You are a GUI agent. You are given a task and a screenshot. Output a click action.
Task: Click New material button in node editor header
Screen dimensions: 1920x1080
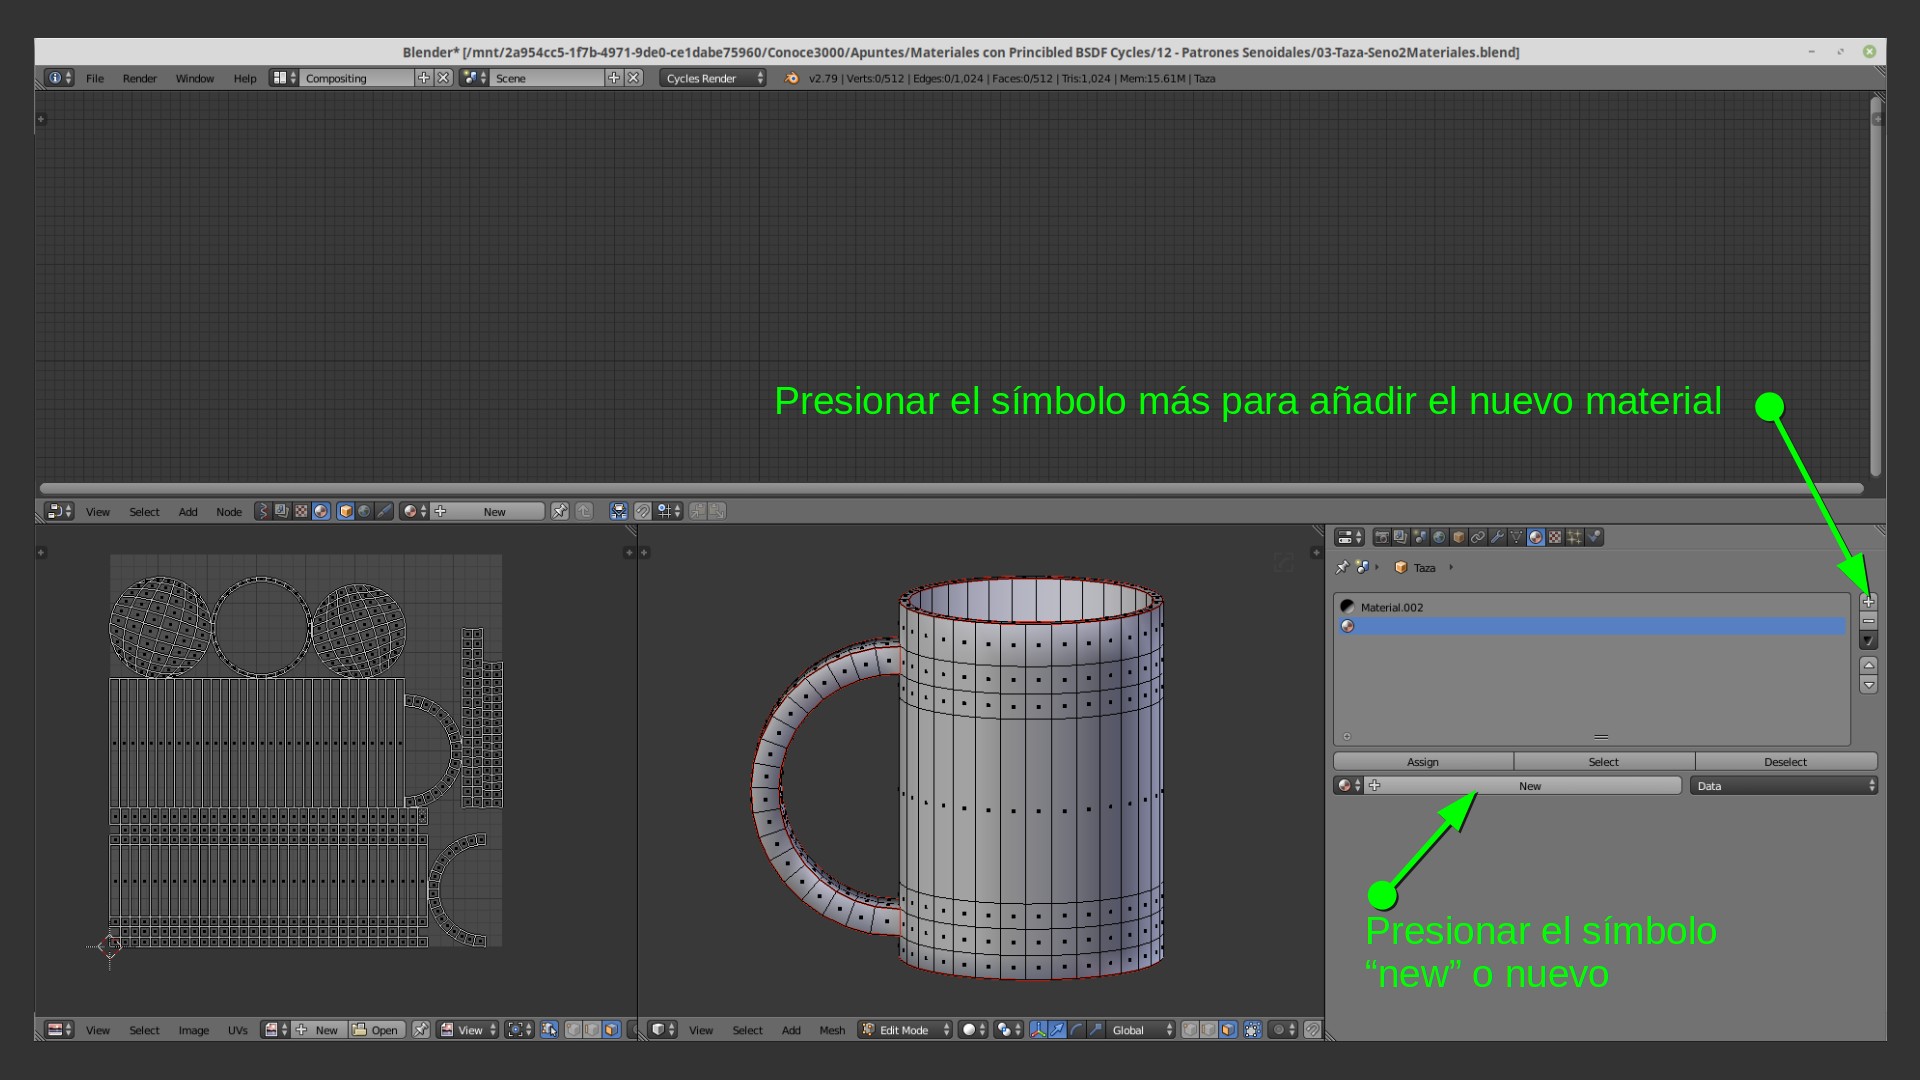click(488, 511)
